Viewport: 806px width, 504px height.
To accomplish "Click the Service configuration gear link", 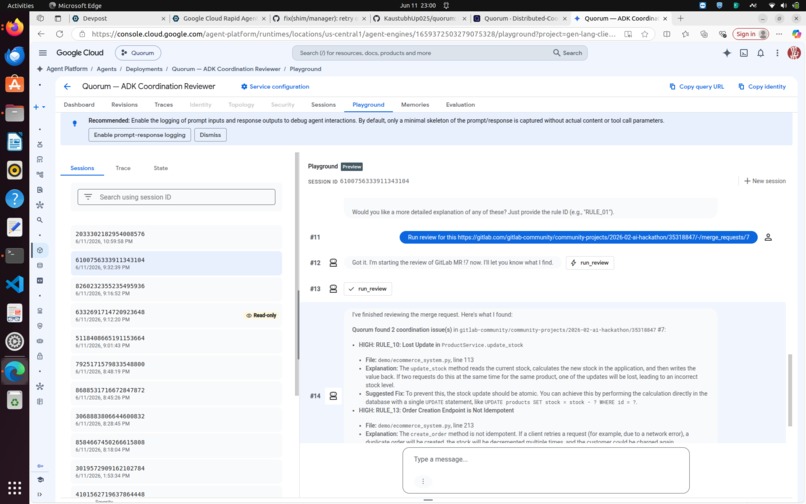I will (x=275, y=86).
